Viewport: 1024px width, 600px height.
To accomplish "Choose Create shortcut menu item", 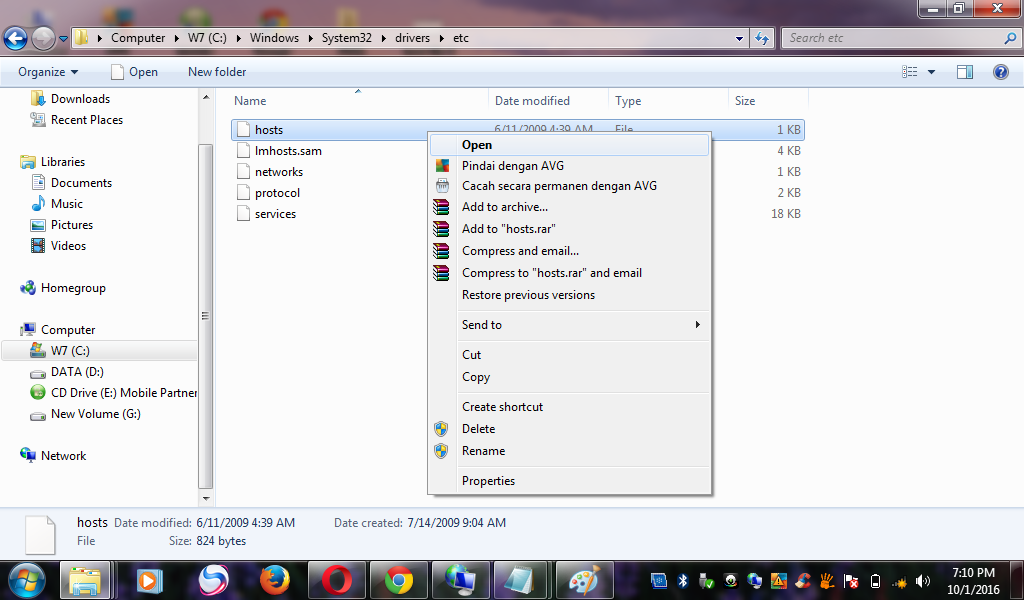I will pos(569,407).
